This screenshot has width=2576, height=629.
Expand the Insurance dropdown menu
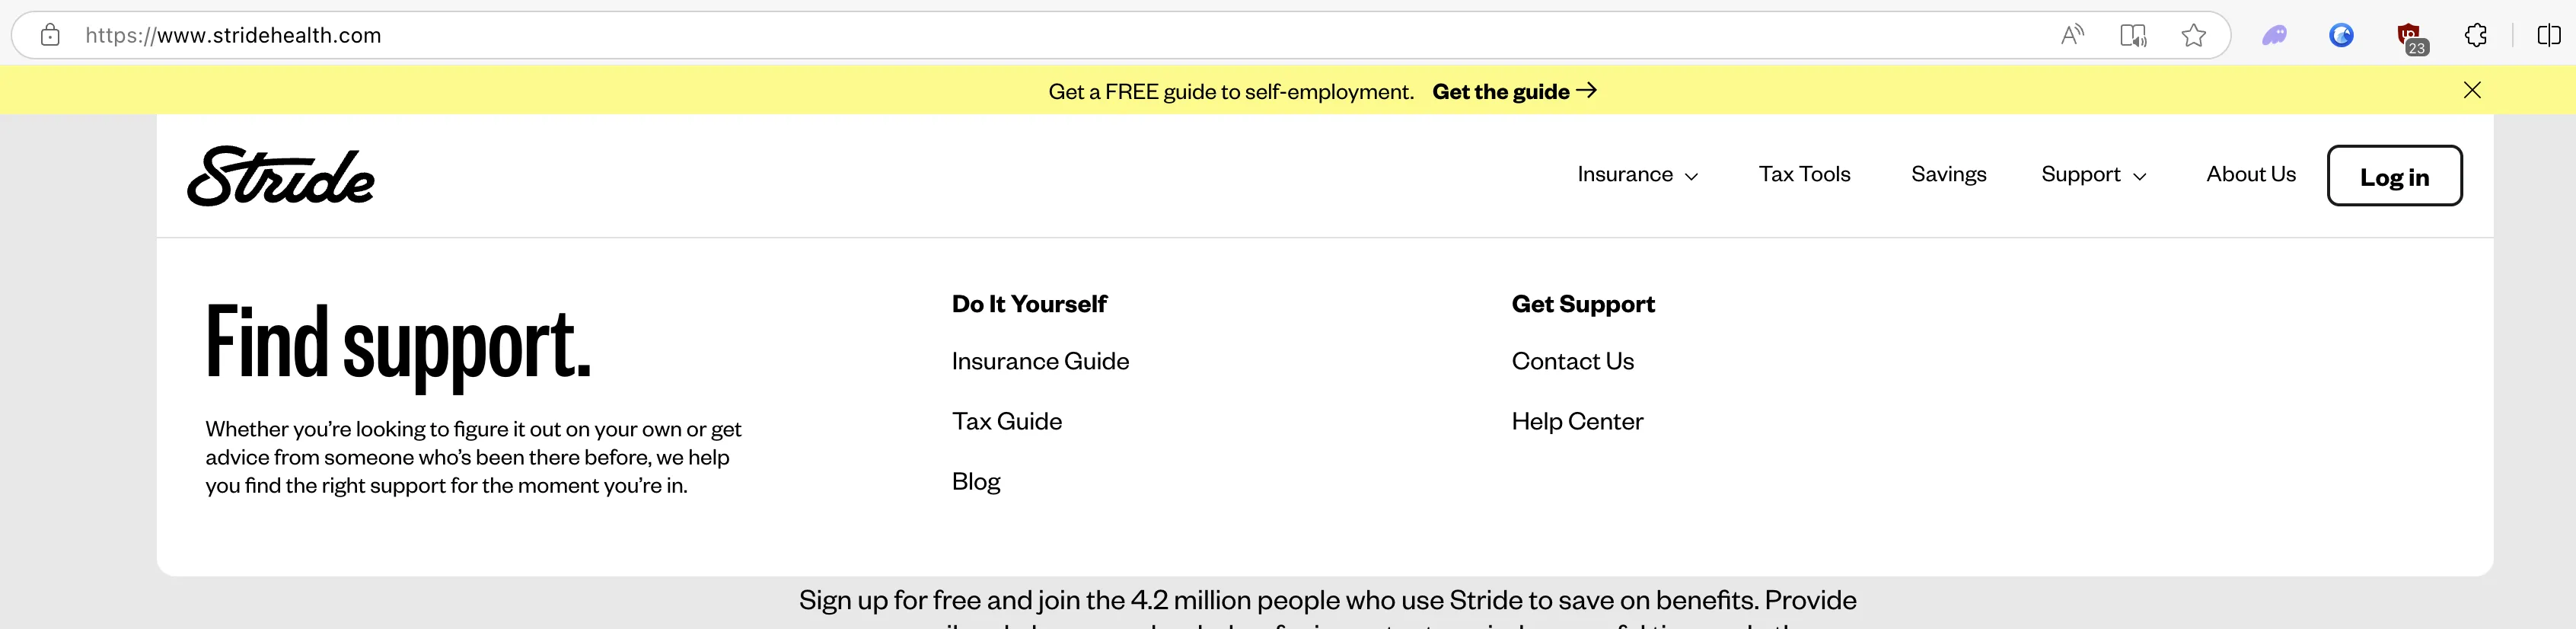tap(1637, 175)
